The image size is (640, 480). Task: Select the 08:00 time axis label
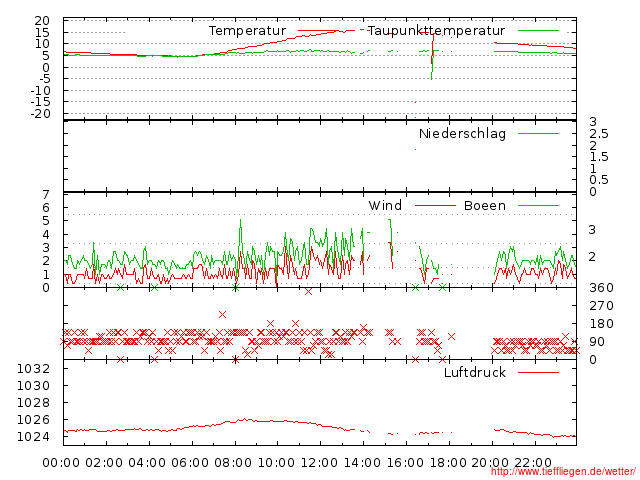pos(233,463)
